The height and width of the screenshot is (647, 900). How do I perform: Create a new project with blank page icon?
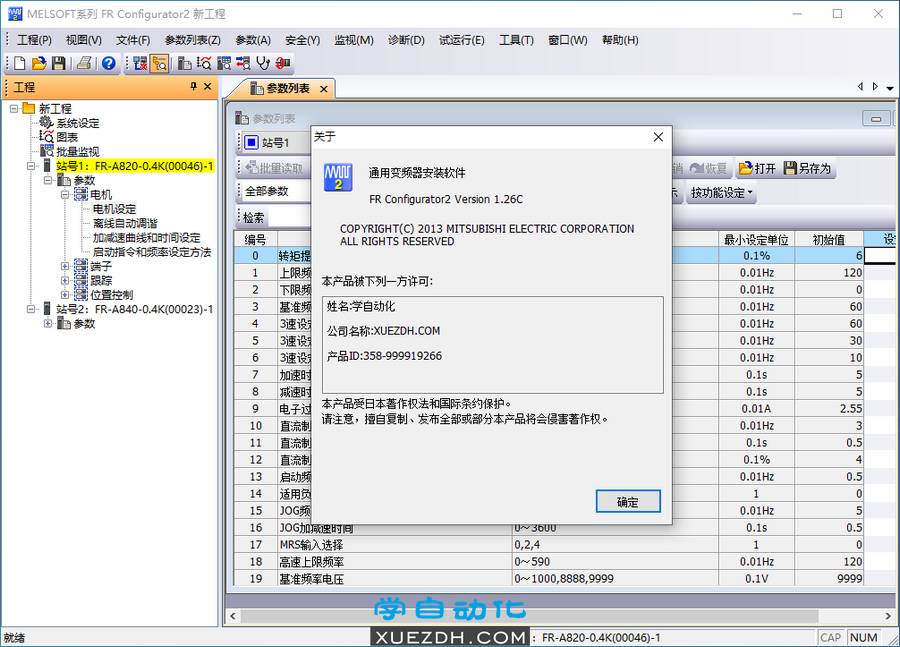[20, 63]
